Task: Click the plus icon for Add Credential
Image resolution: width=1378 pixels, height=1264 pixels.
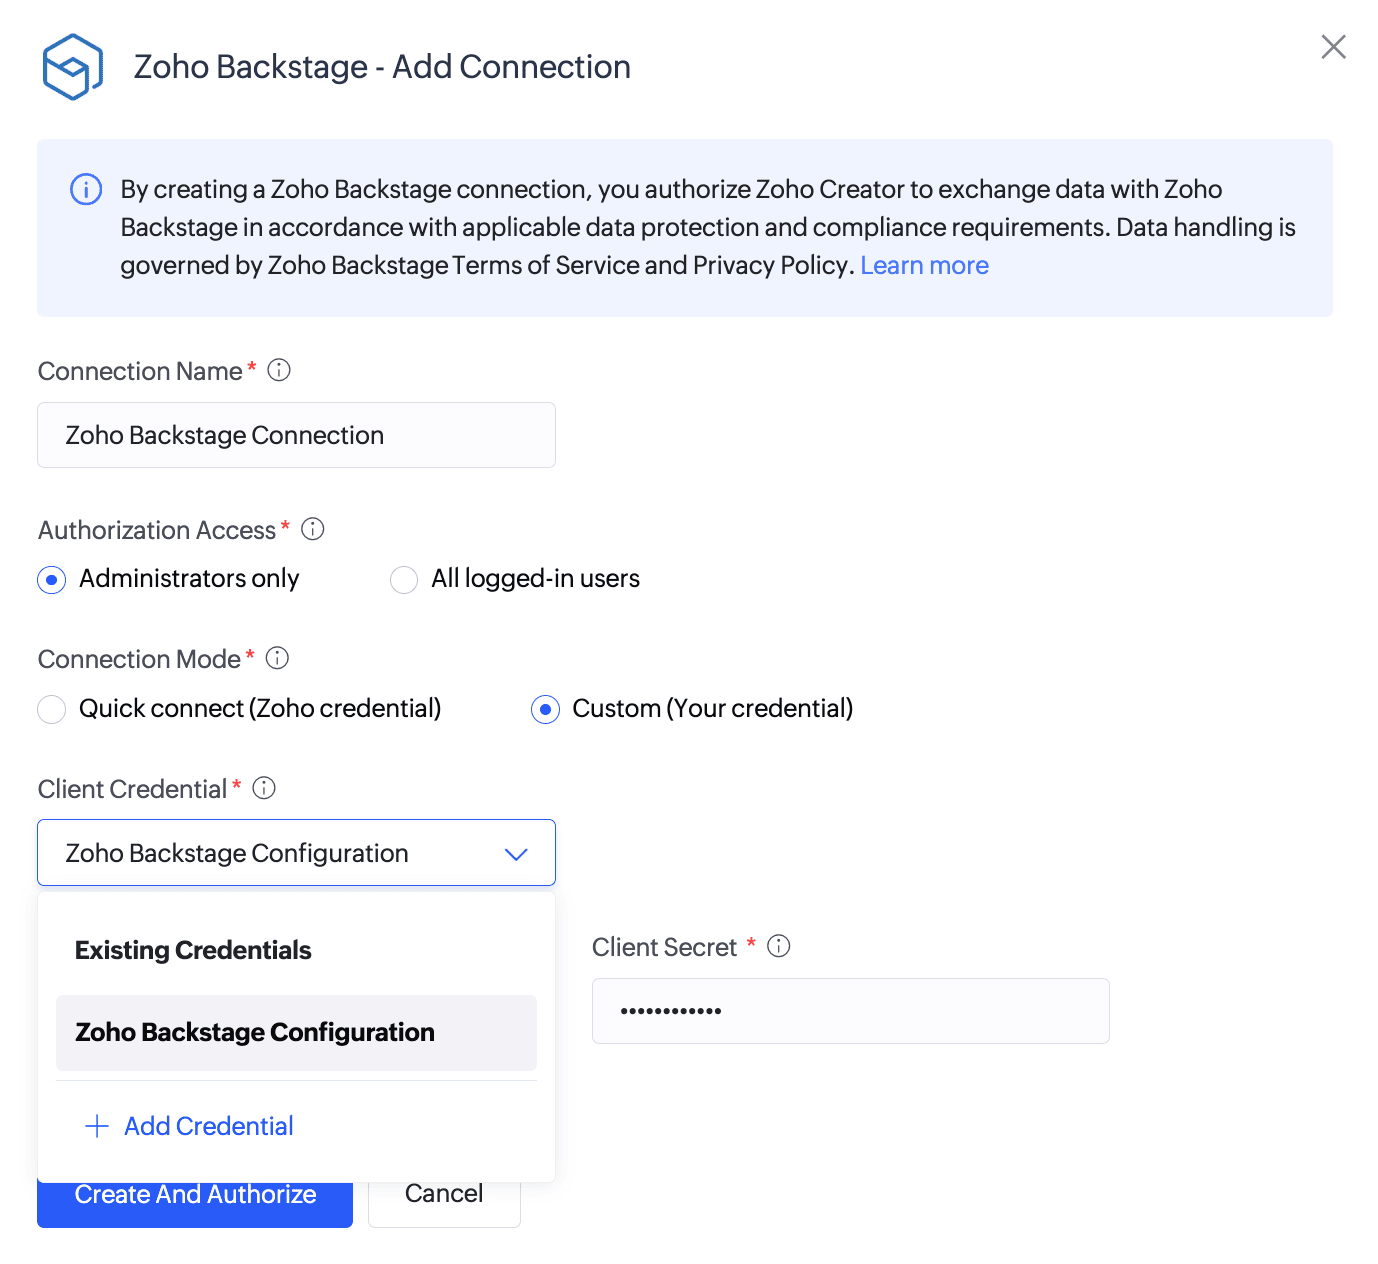Action: (x=97, y=1126)
